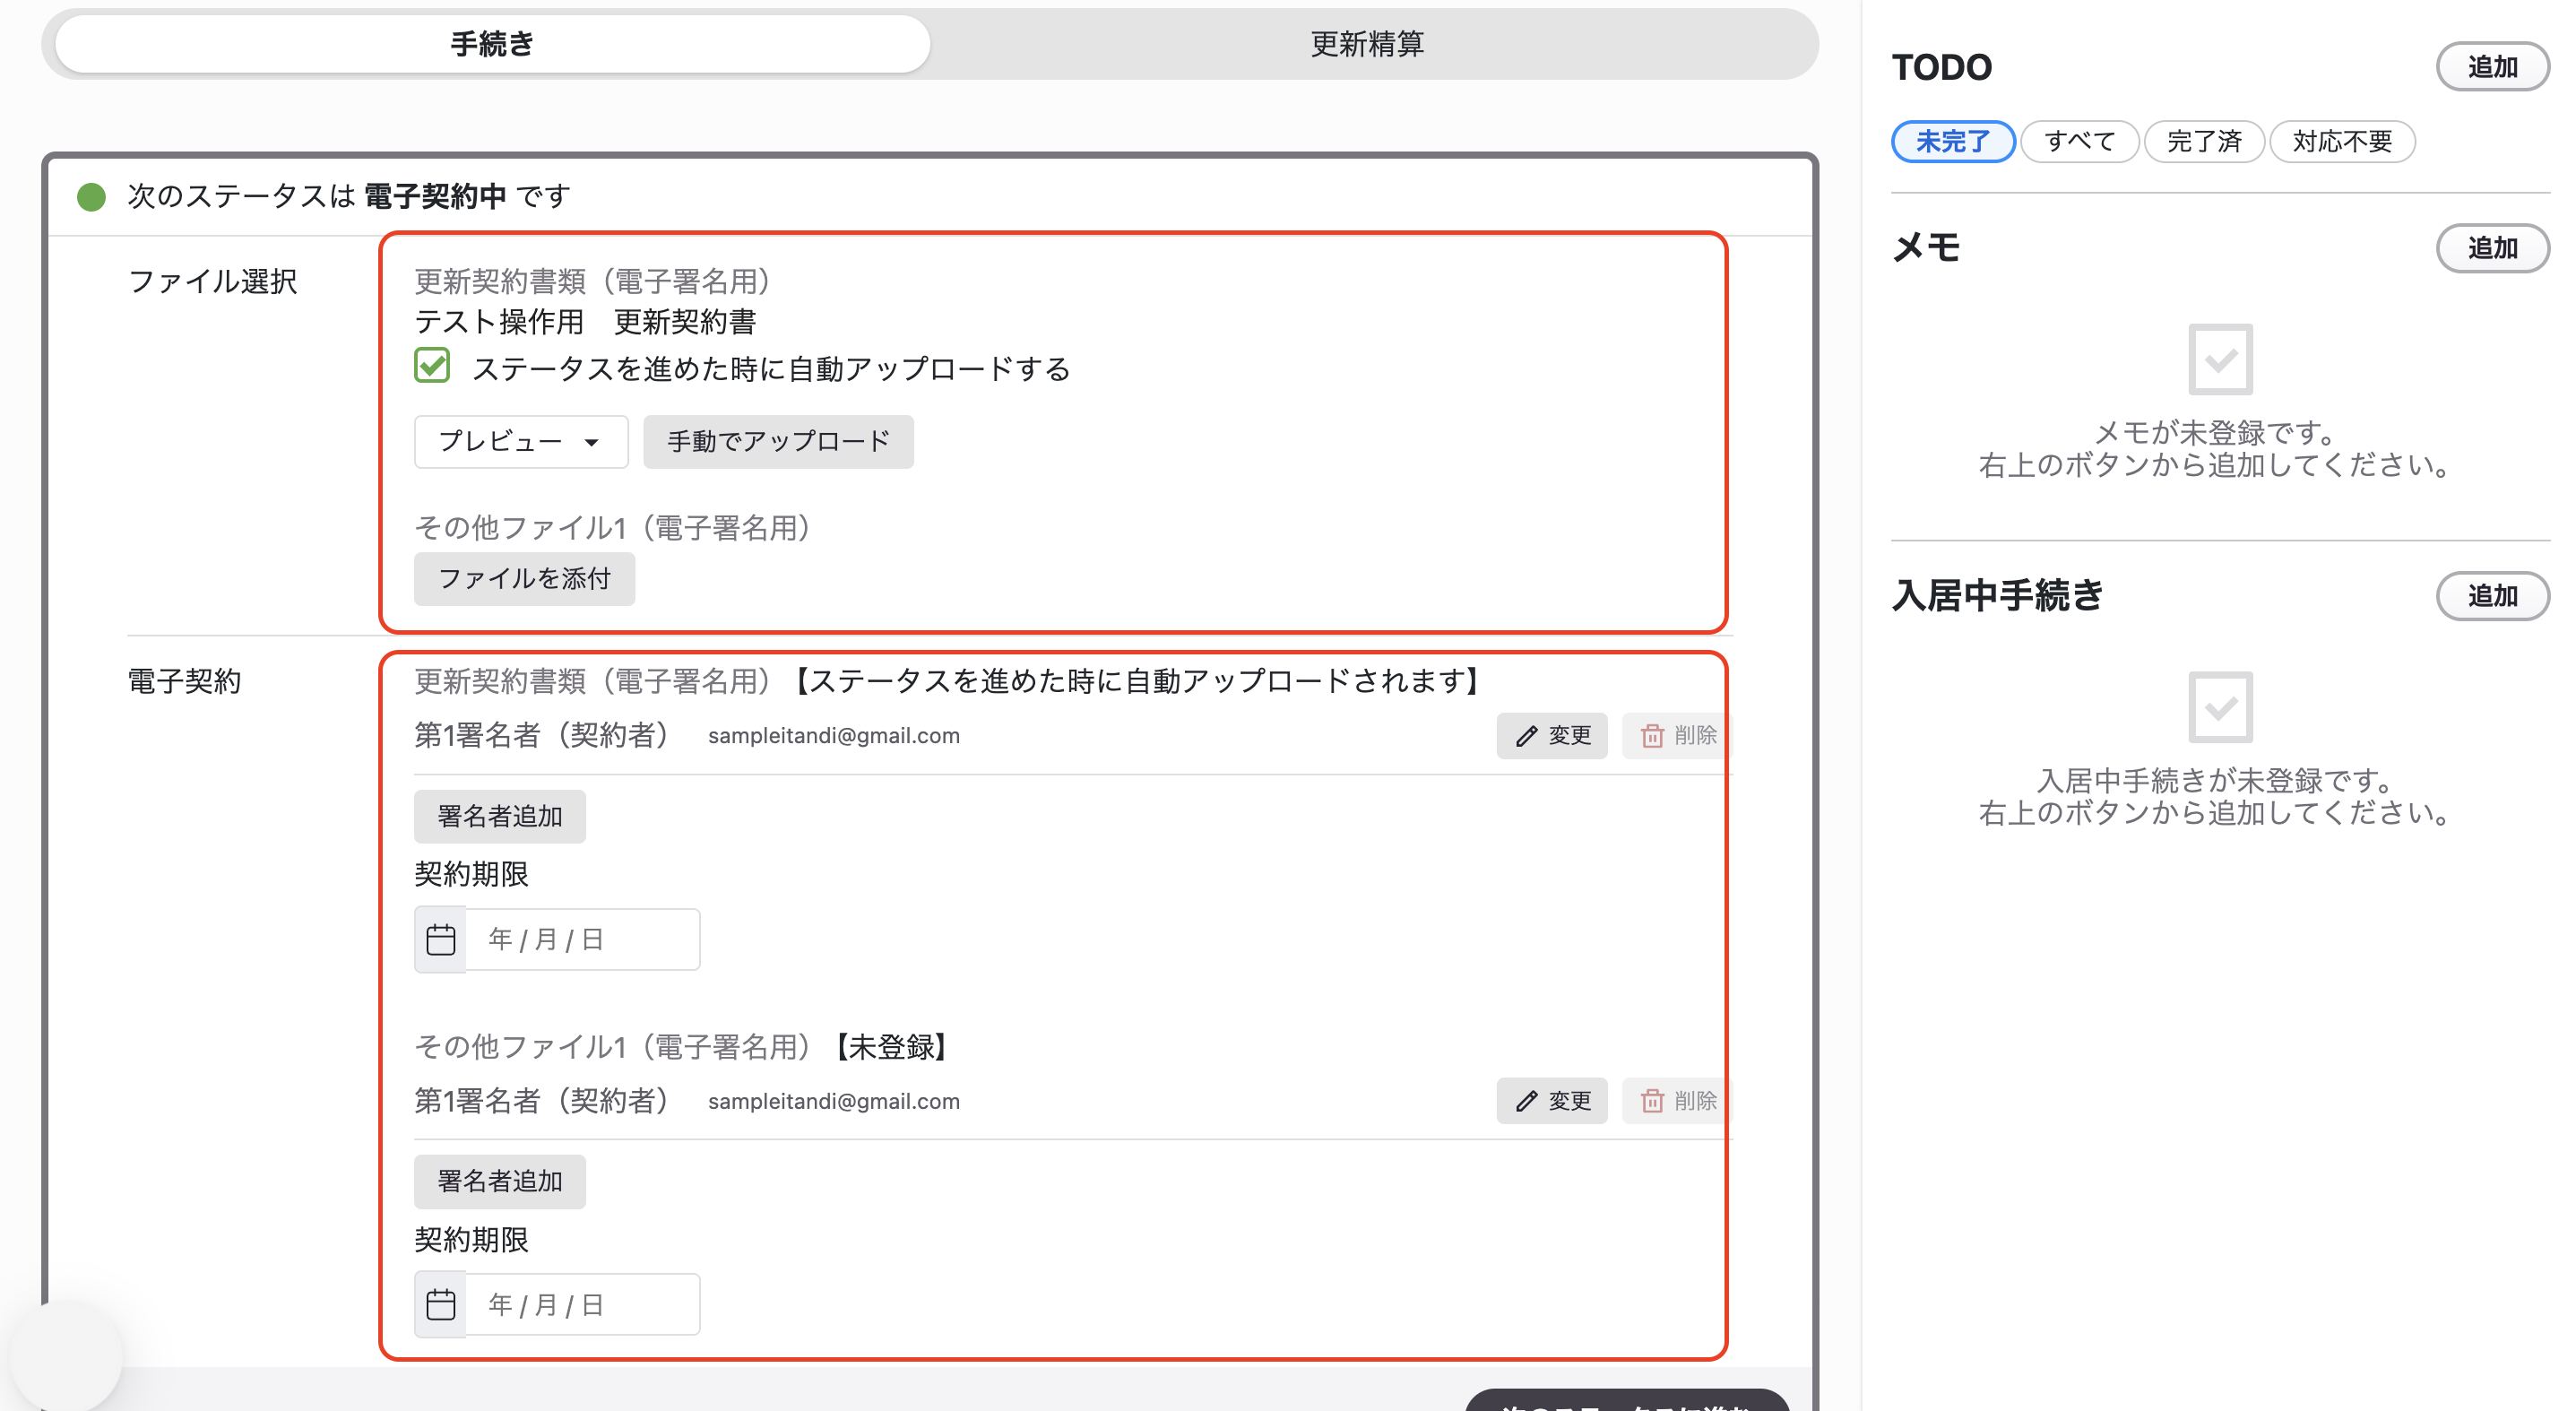
Task: Click the 追加 button next to 入居中手続き
Action: (x=2493, y=596)
